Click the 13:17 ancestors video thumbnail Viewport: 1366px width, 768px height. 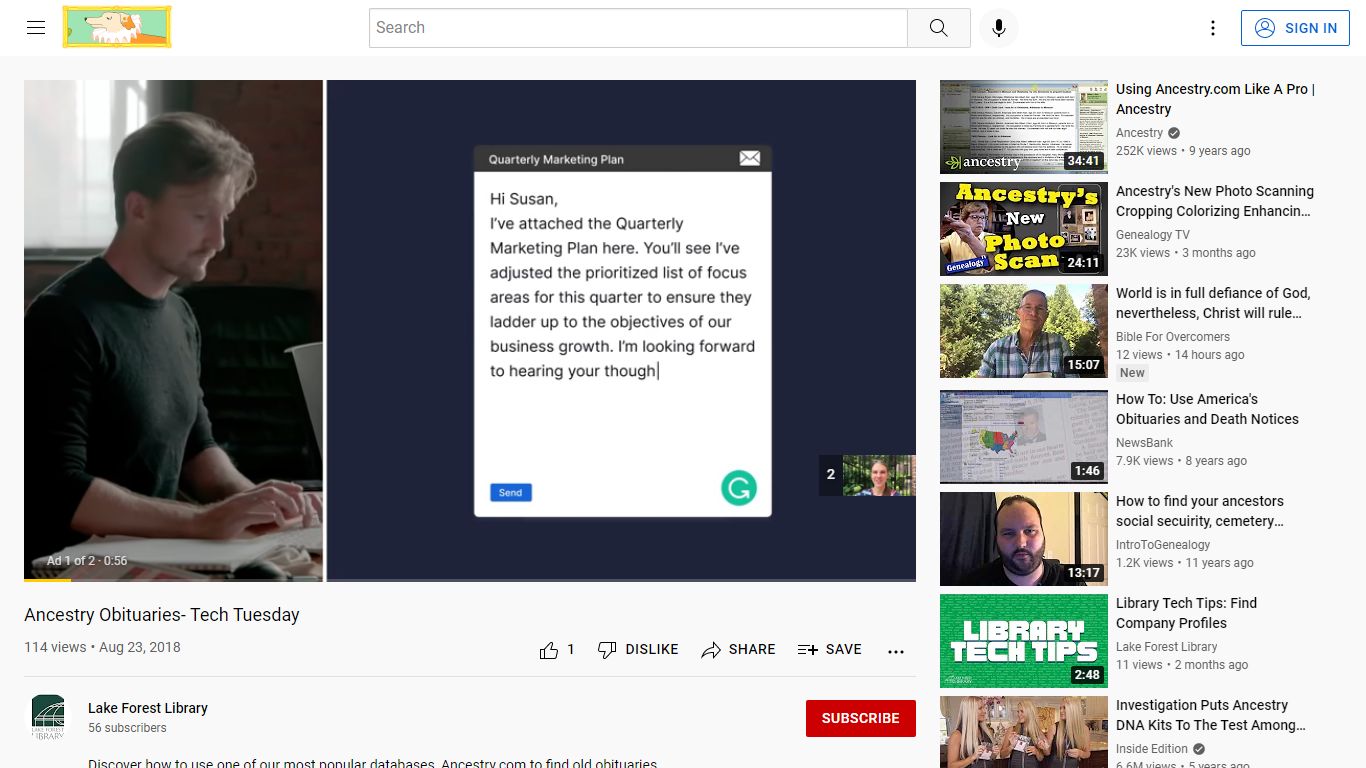pyautogui.click(x=1024, y=539)
